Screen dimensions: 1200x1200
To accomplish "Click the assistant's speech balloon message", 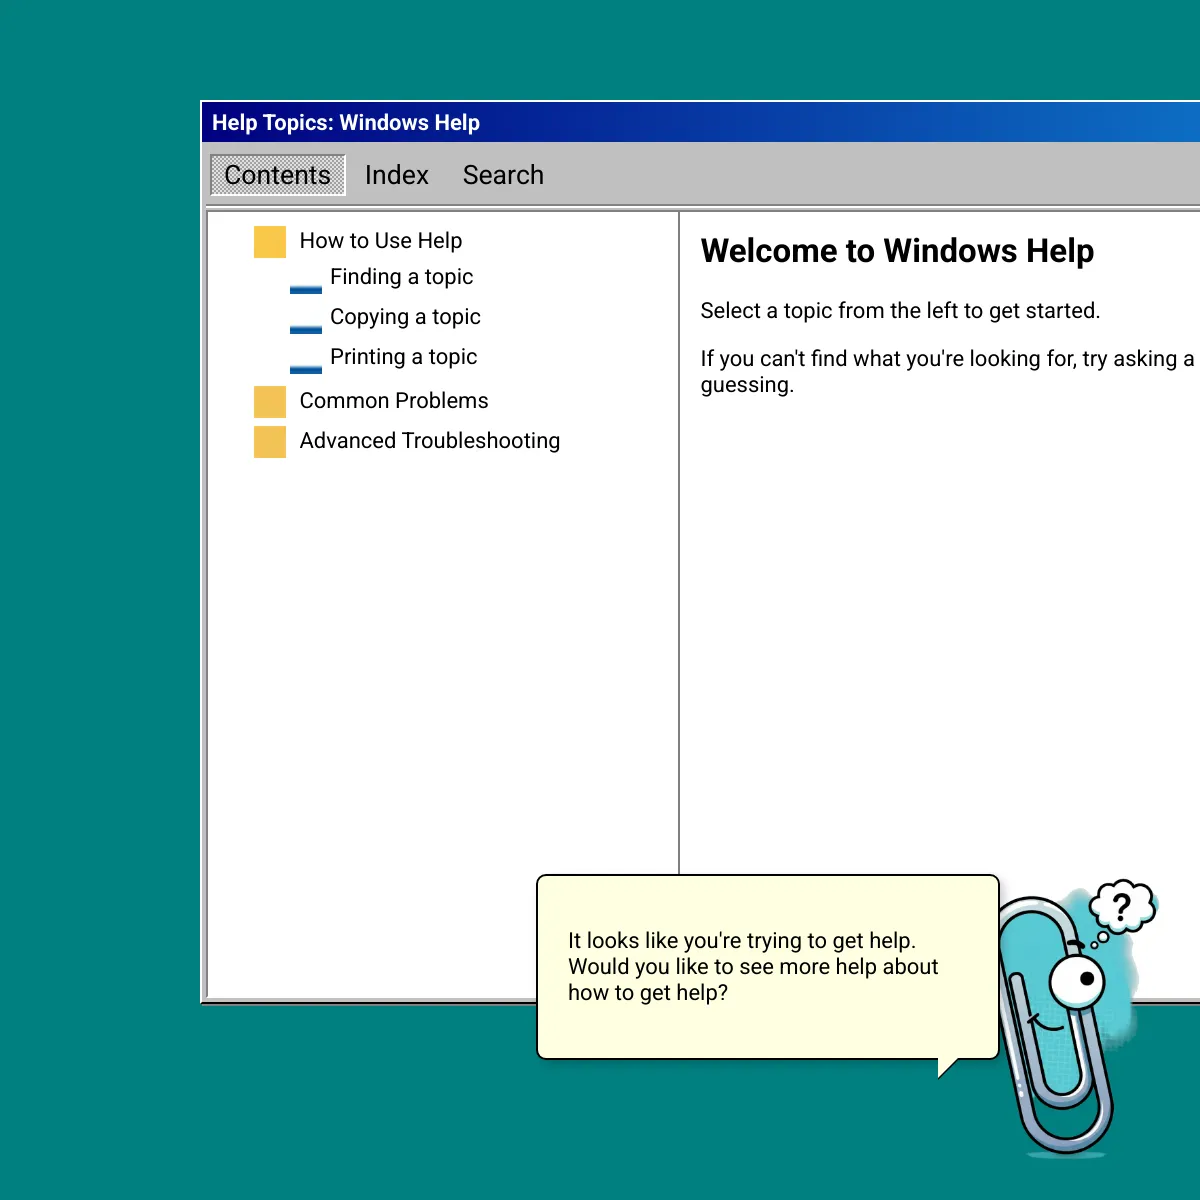I will tap(768, 967).
